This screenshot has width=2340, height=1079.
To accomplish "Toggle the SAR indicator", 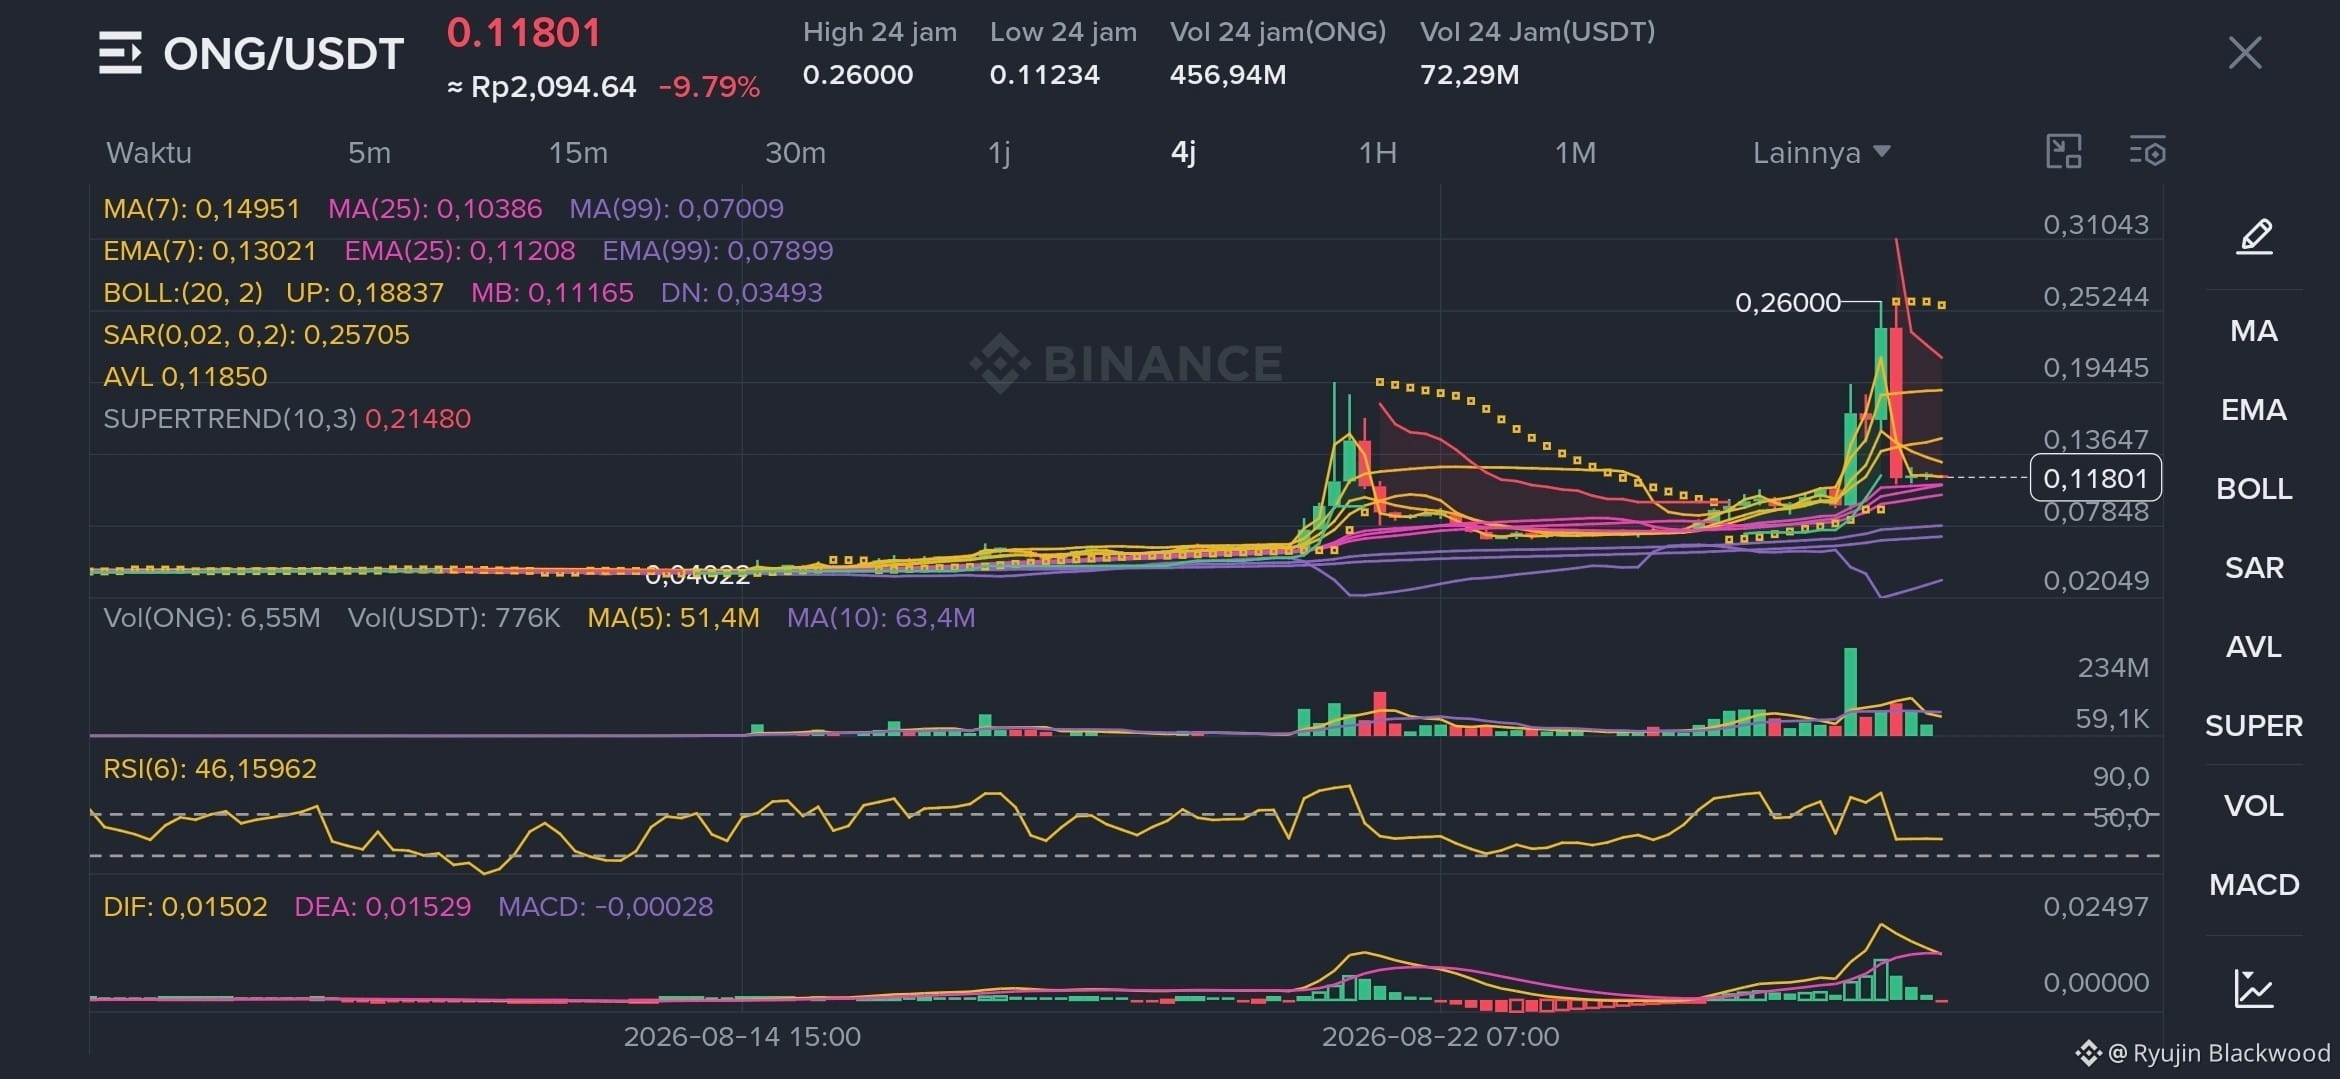I will point(2254,568).
